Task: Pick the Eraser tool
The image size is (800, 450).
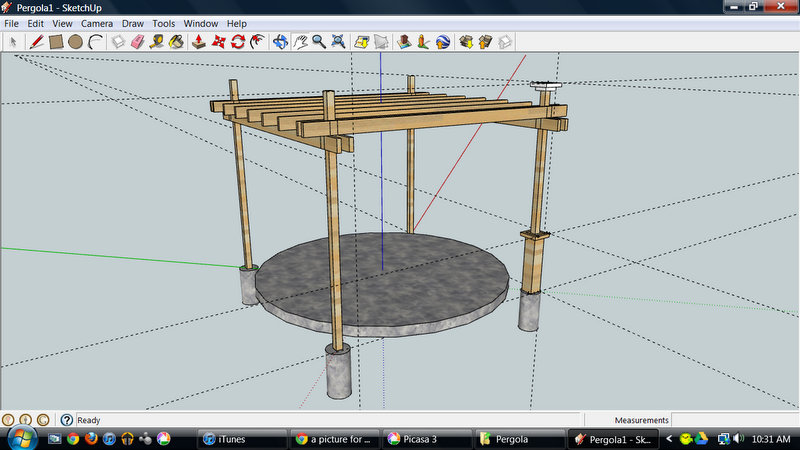Action: tap(138, 42)
